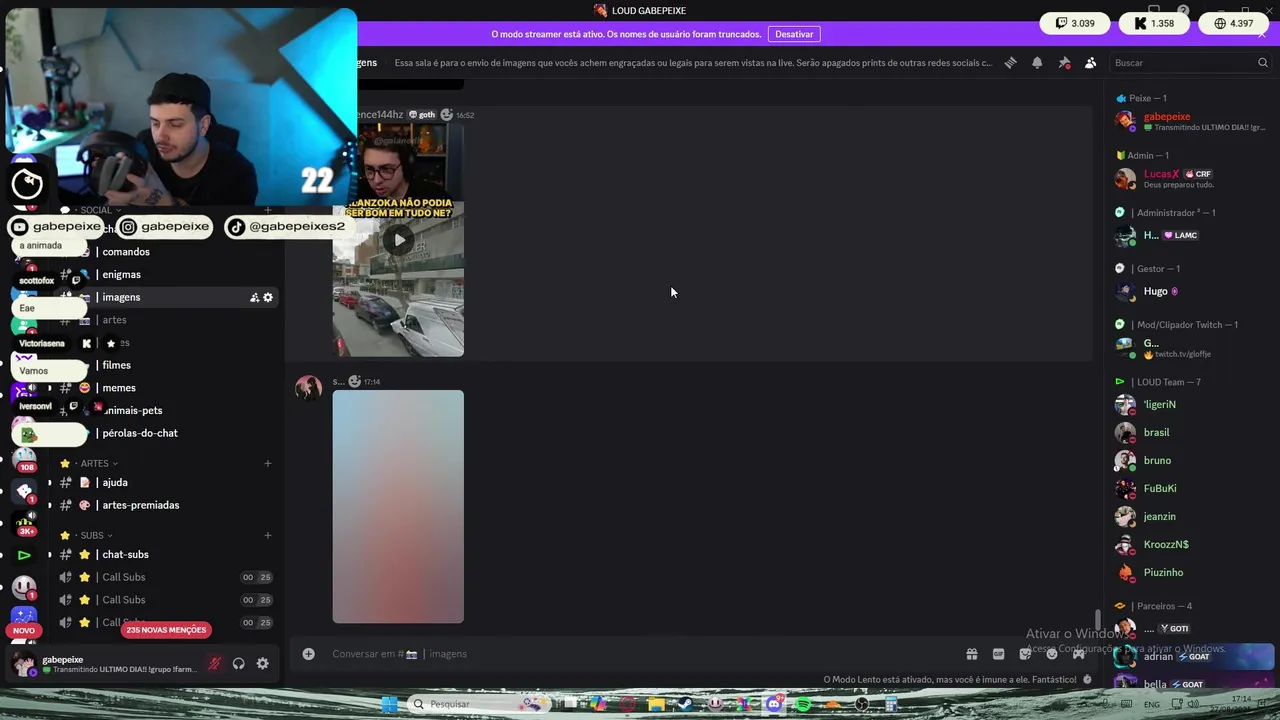Click member 'ligeriN in LOUD Team
The height and width of the screenshot is (720, 1280).
1190,405
